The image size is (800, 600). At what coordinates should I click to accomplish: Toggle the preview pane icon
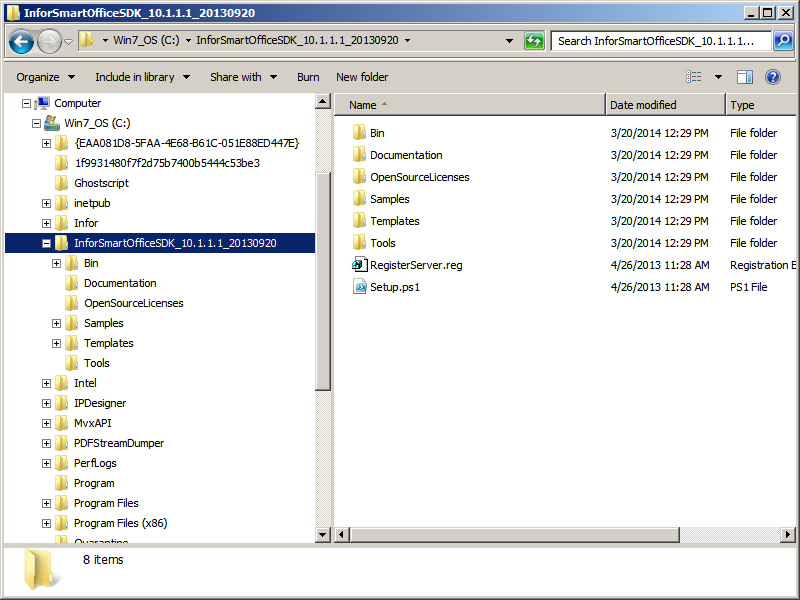click(744, 77)
